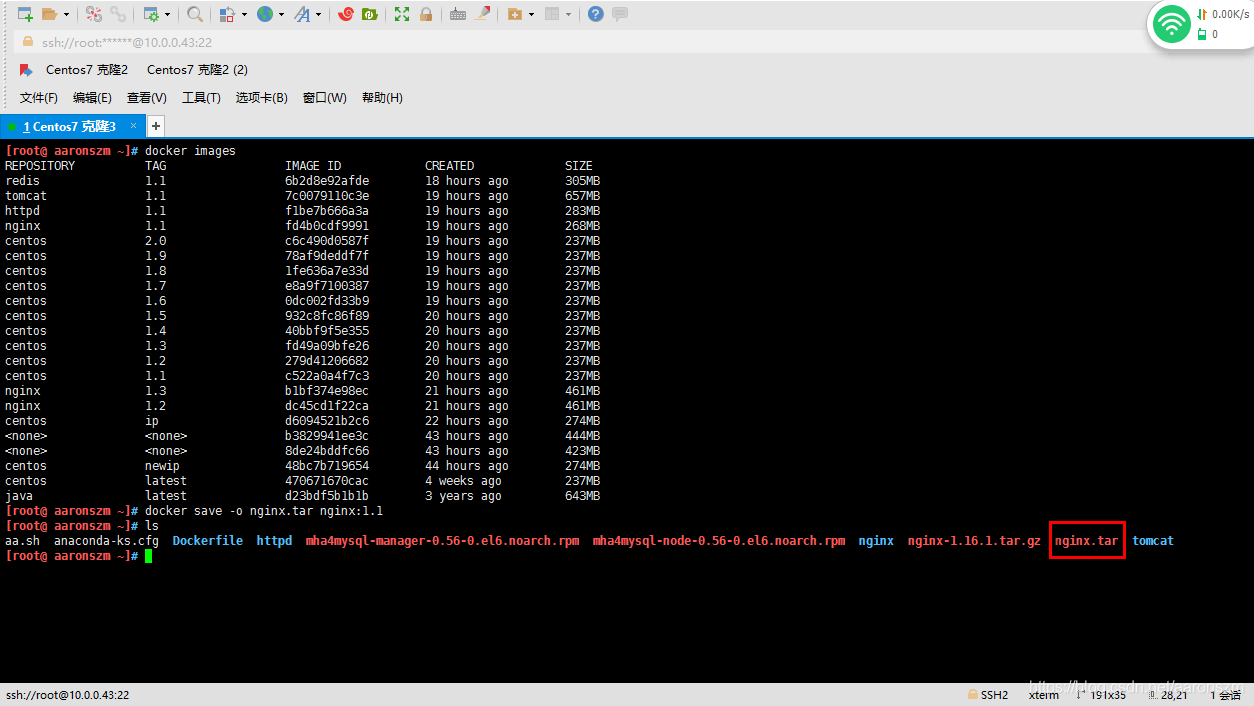Expand dropdown arrow beside orange folder icon
The height and width of the screenshot is (706, 1254).
coord(531,15)
